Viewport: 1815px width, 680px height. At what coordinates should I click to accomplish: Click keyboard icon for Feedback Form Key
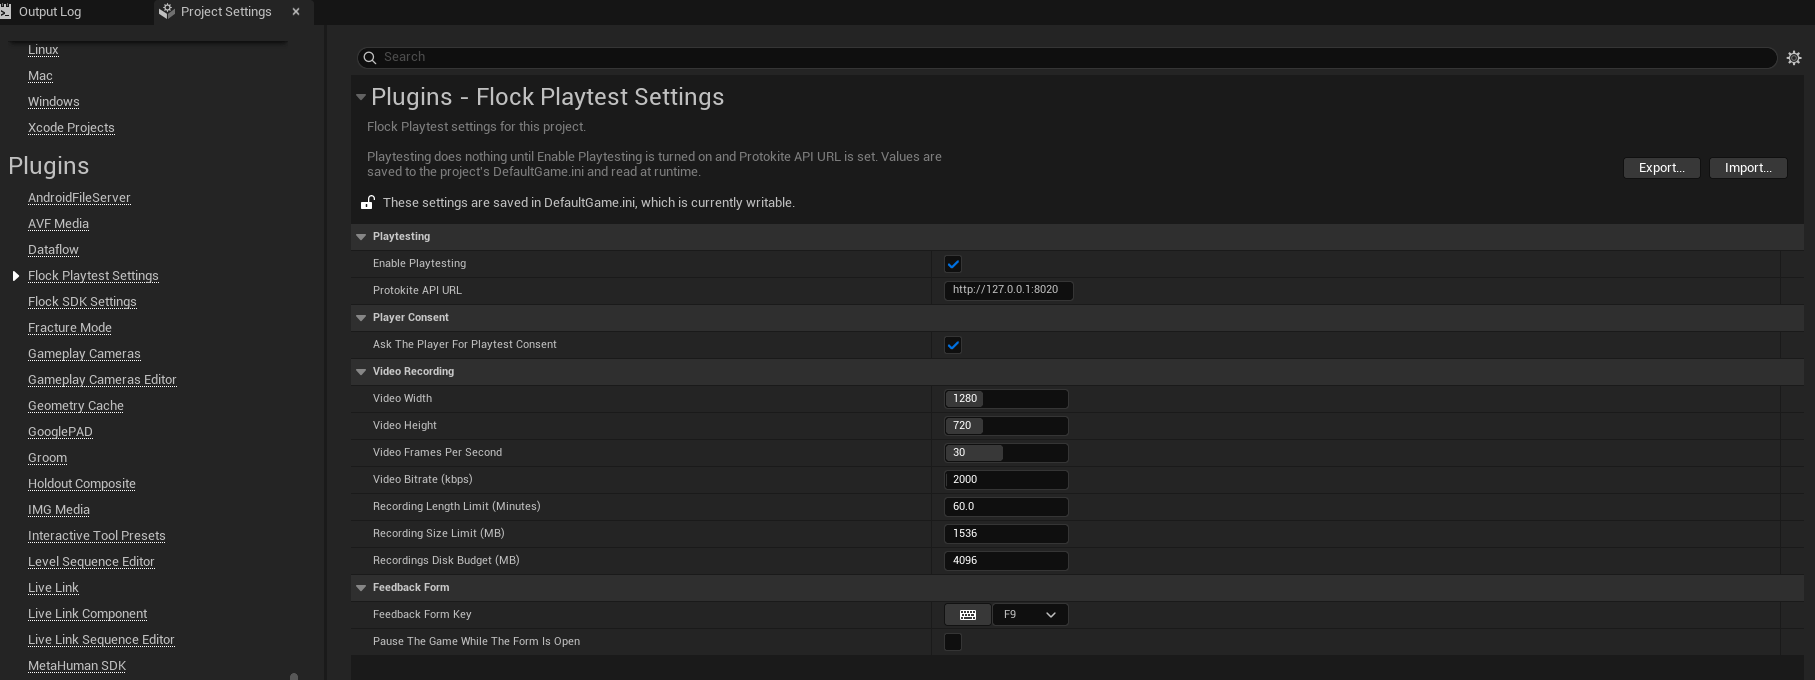[968, 615]
